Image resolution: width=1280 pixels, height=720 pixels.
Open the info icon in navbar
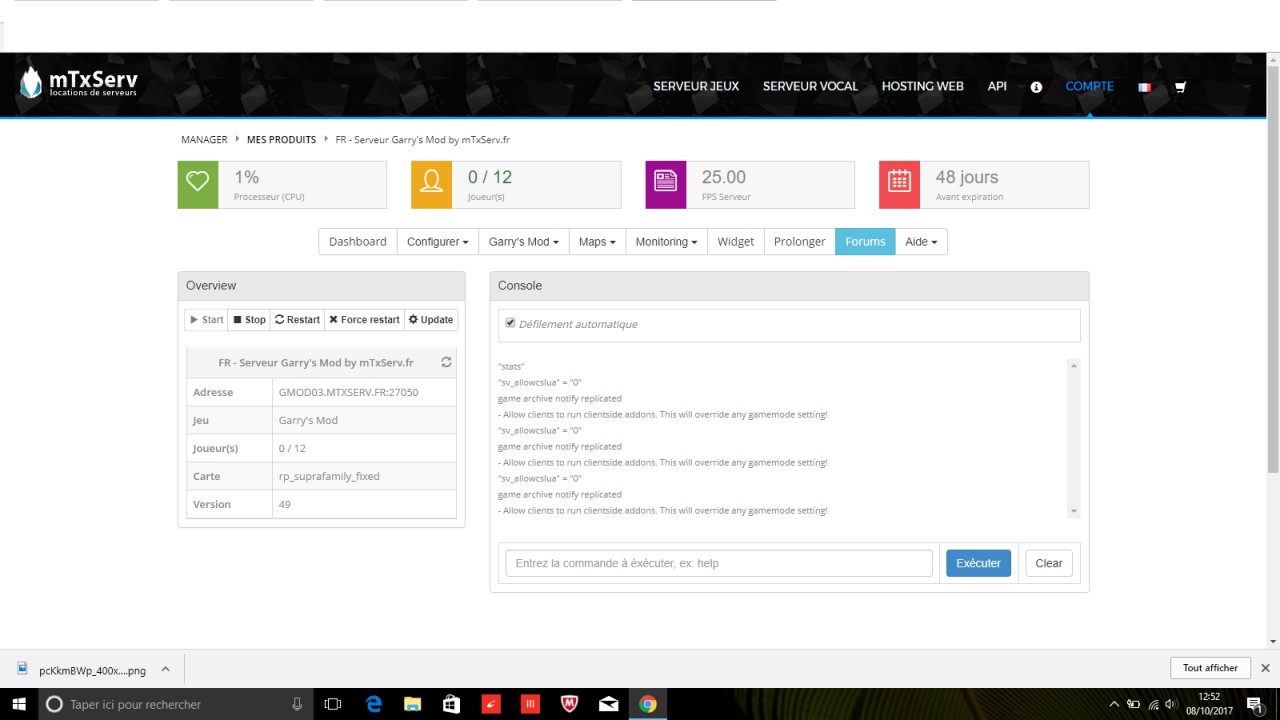coord(1036,87)
